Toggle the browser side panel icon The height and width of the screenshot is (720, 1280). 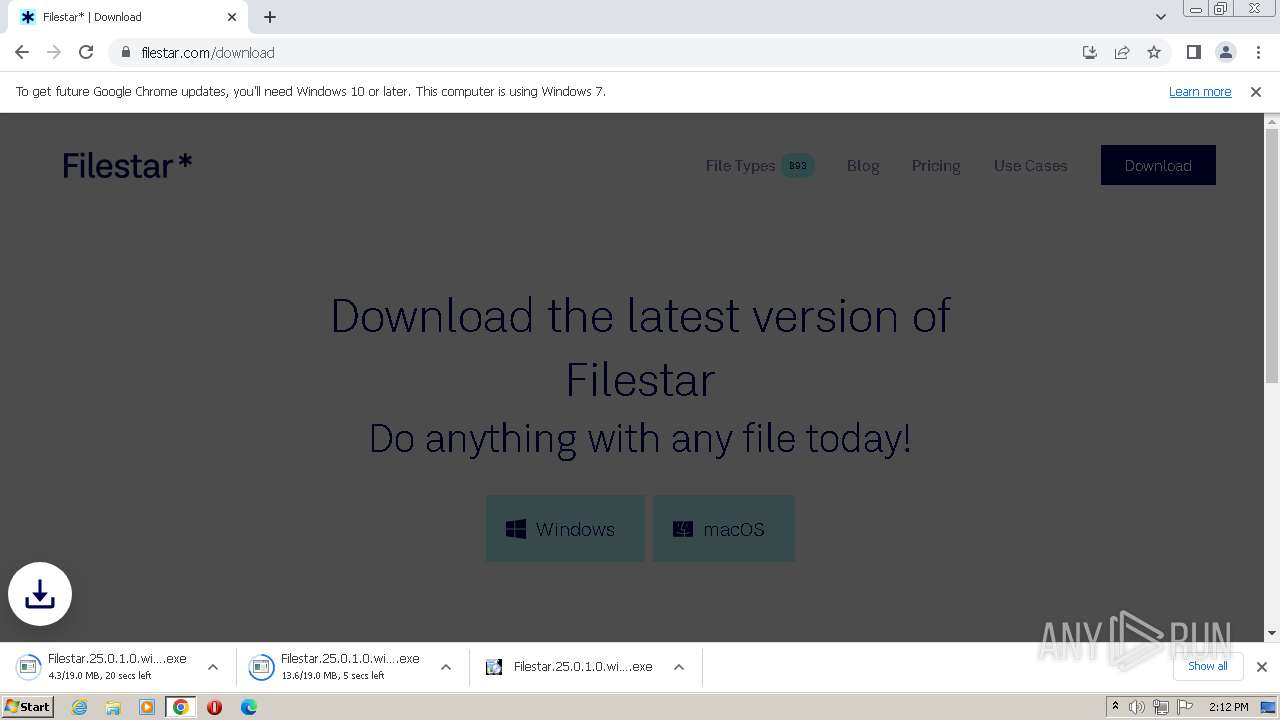tap(1193, 52)
